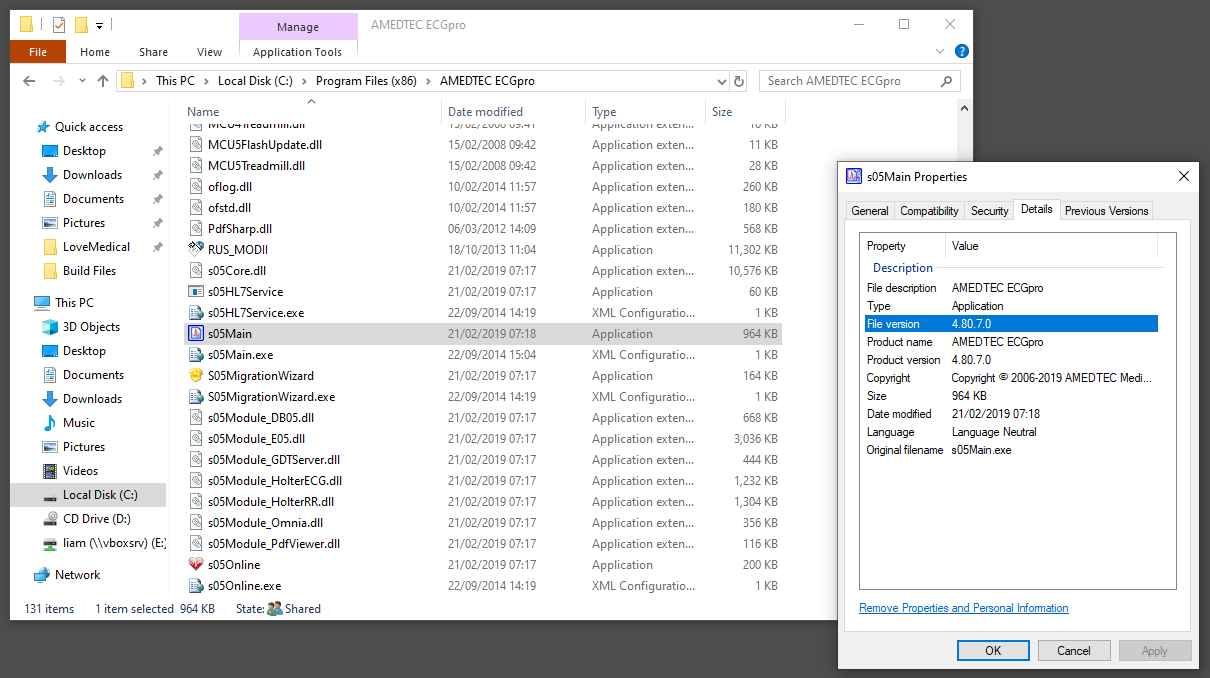The height and width of the screenshot is (678, 1210).
Task: Select the s05Core.dll file icon
Action: (x=196, y=271)
